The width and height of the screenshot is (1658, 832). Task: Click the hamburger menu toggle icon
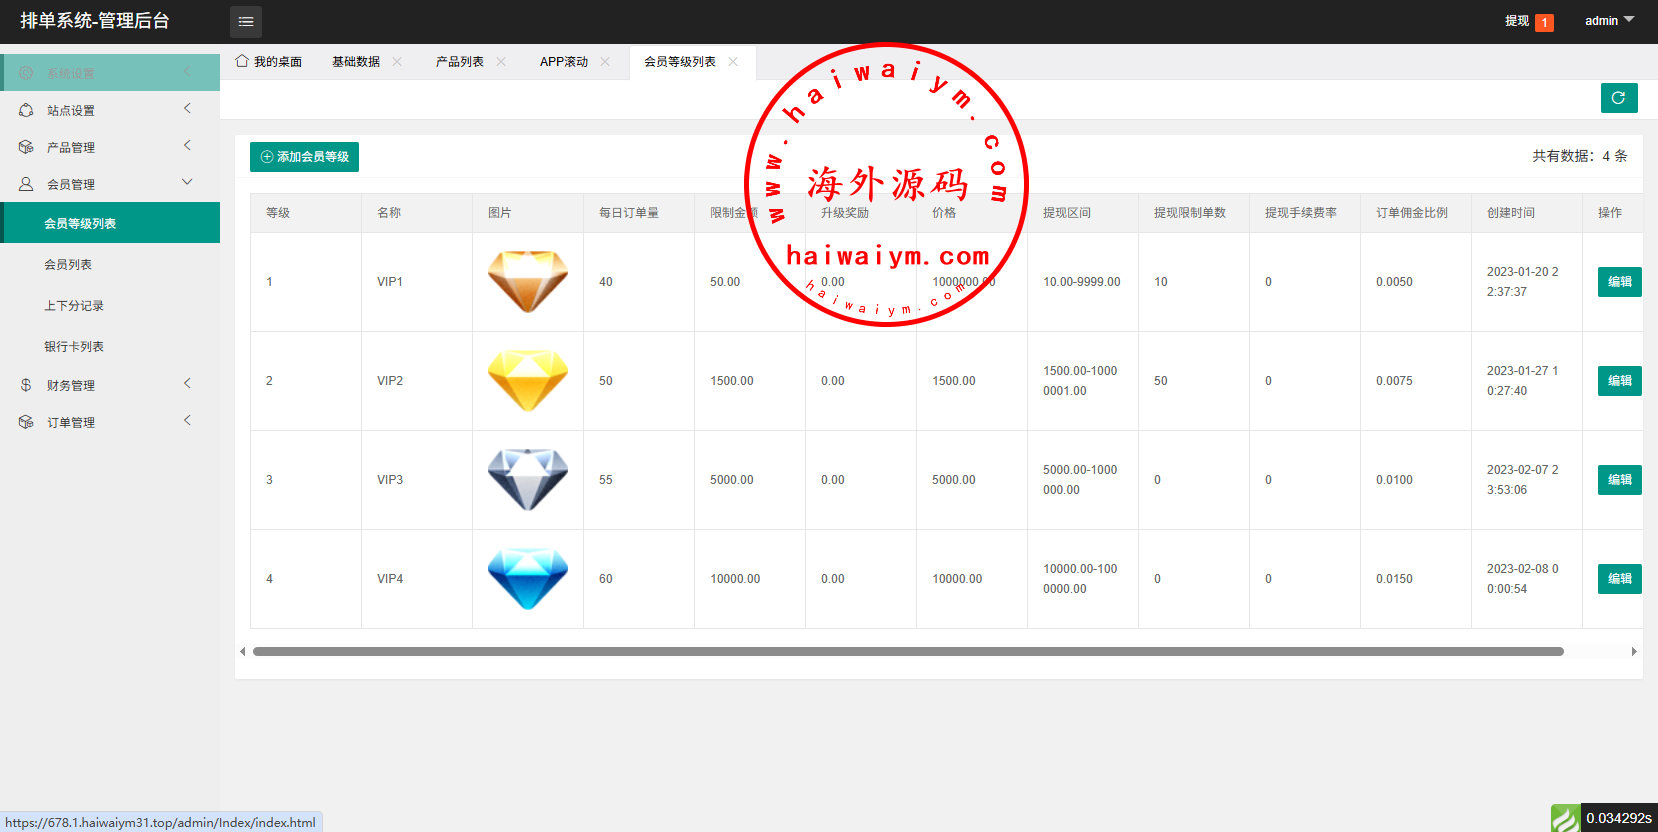tap(246, 21)
